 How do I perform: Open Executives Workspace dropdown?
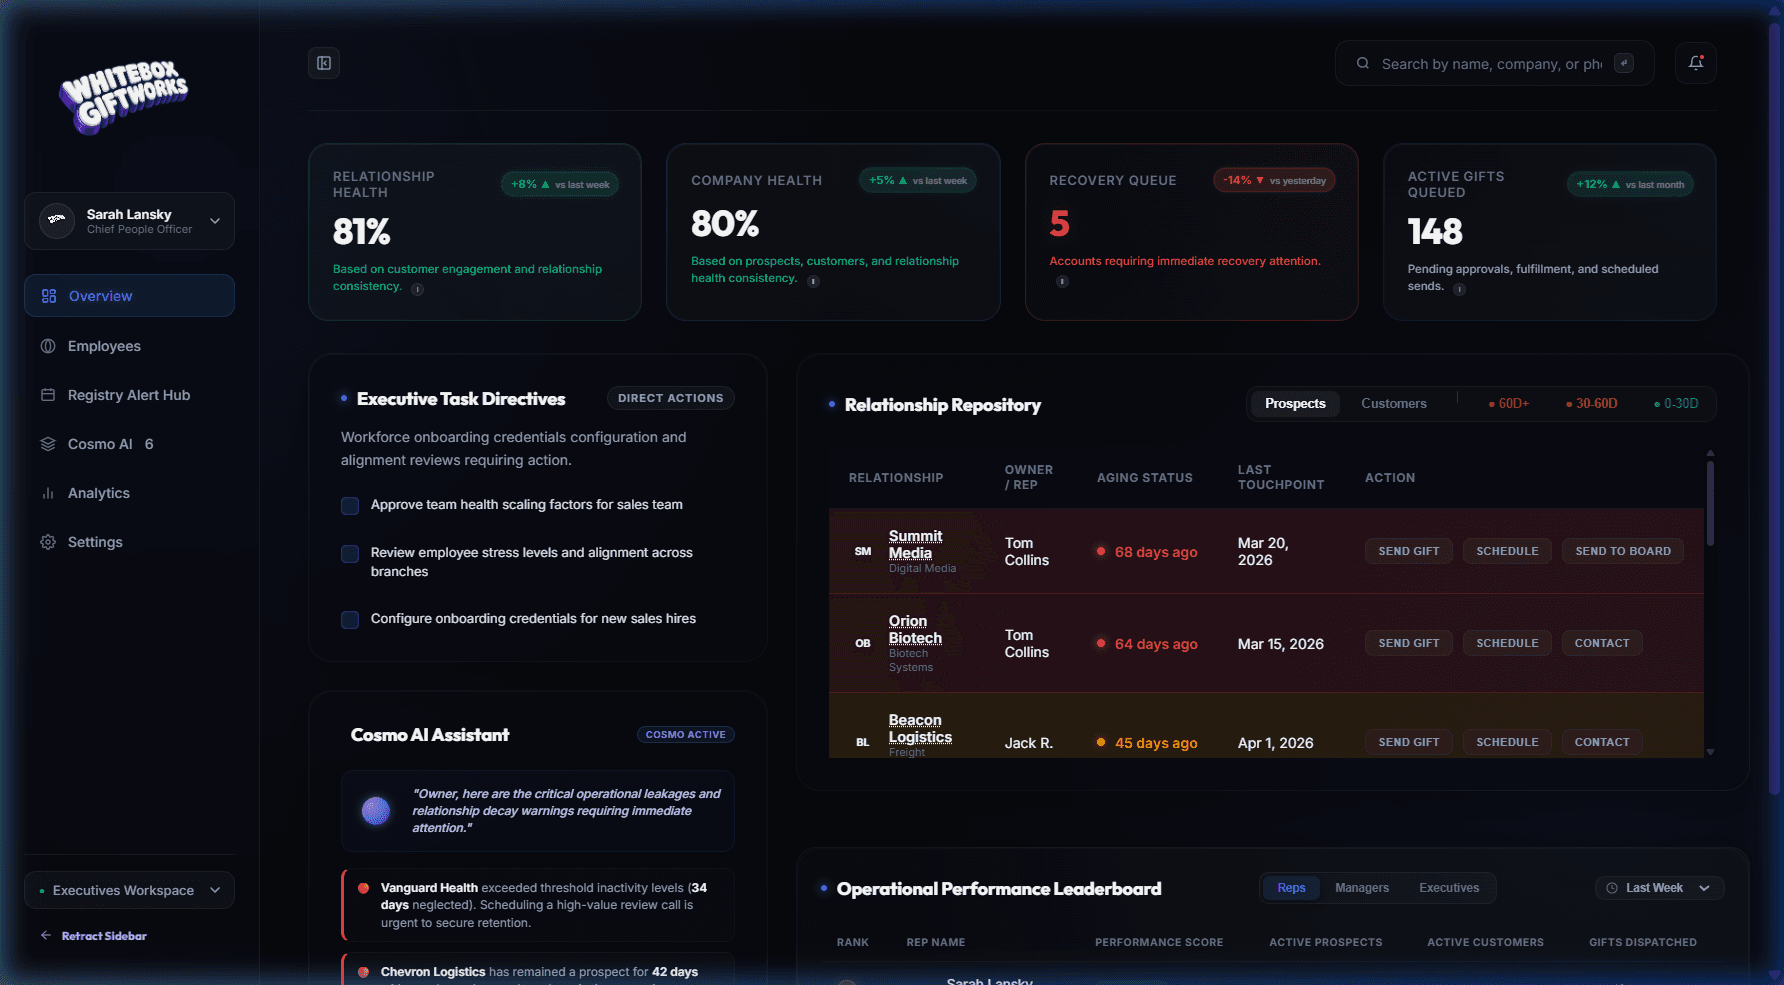point(130,890)
